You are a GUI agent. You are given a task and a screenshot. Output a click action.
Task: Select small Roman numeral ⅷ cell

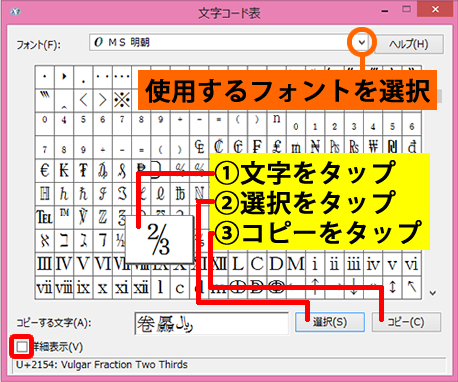pos(64,287)
